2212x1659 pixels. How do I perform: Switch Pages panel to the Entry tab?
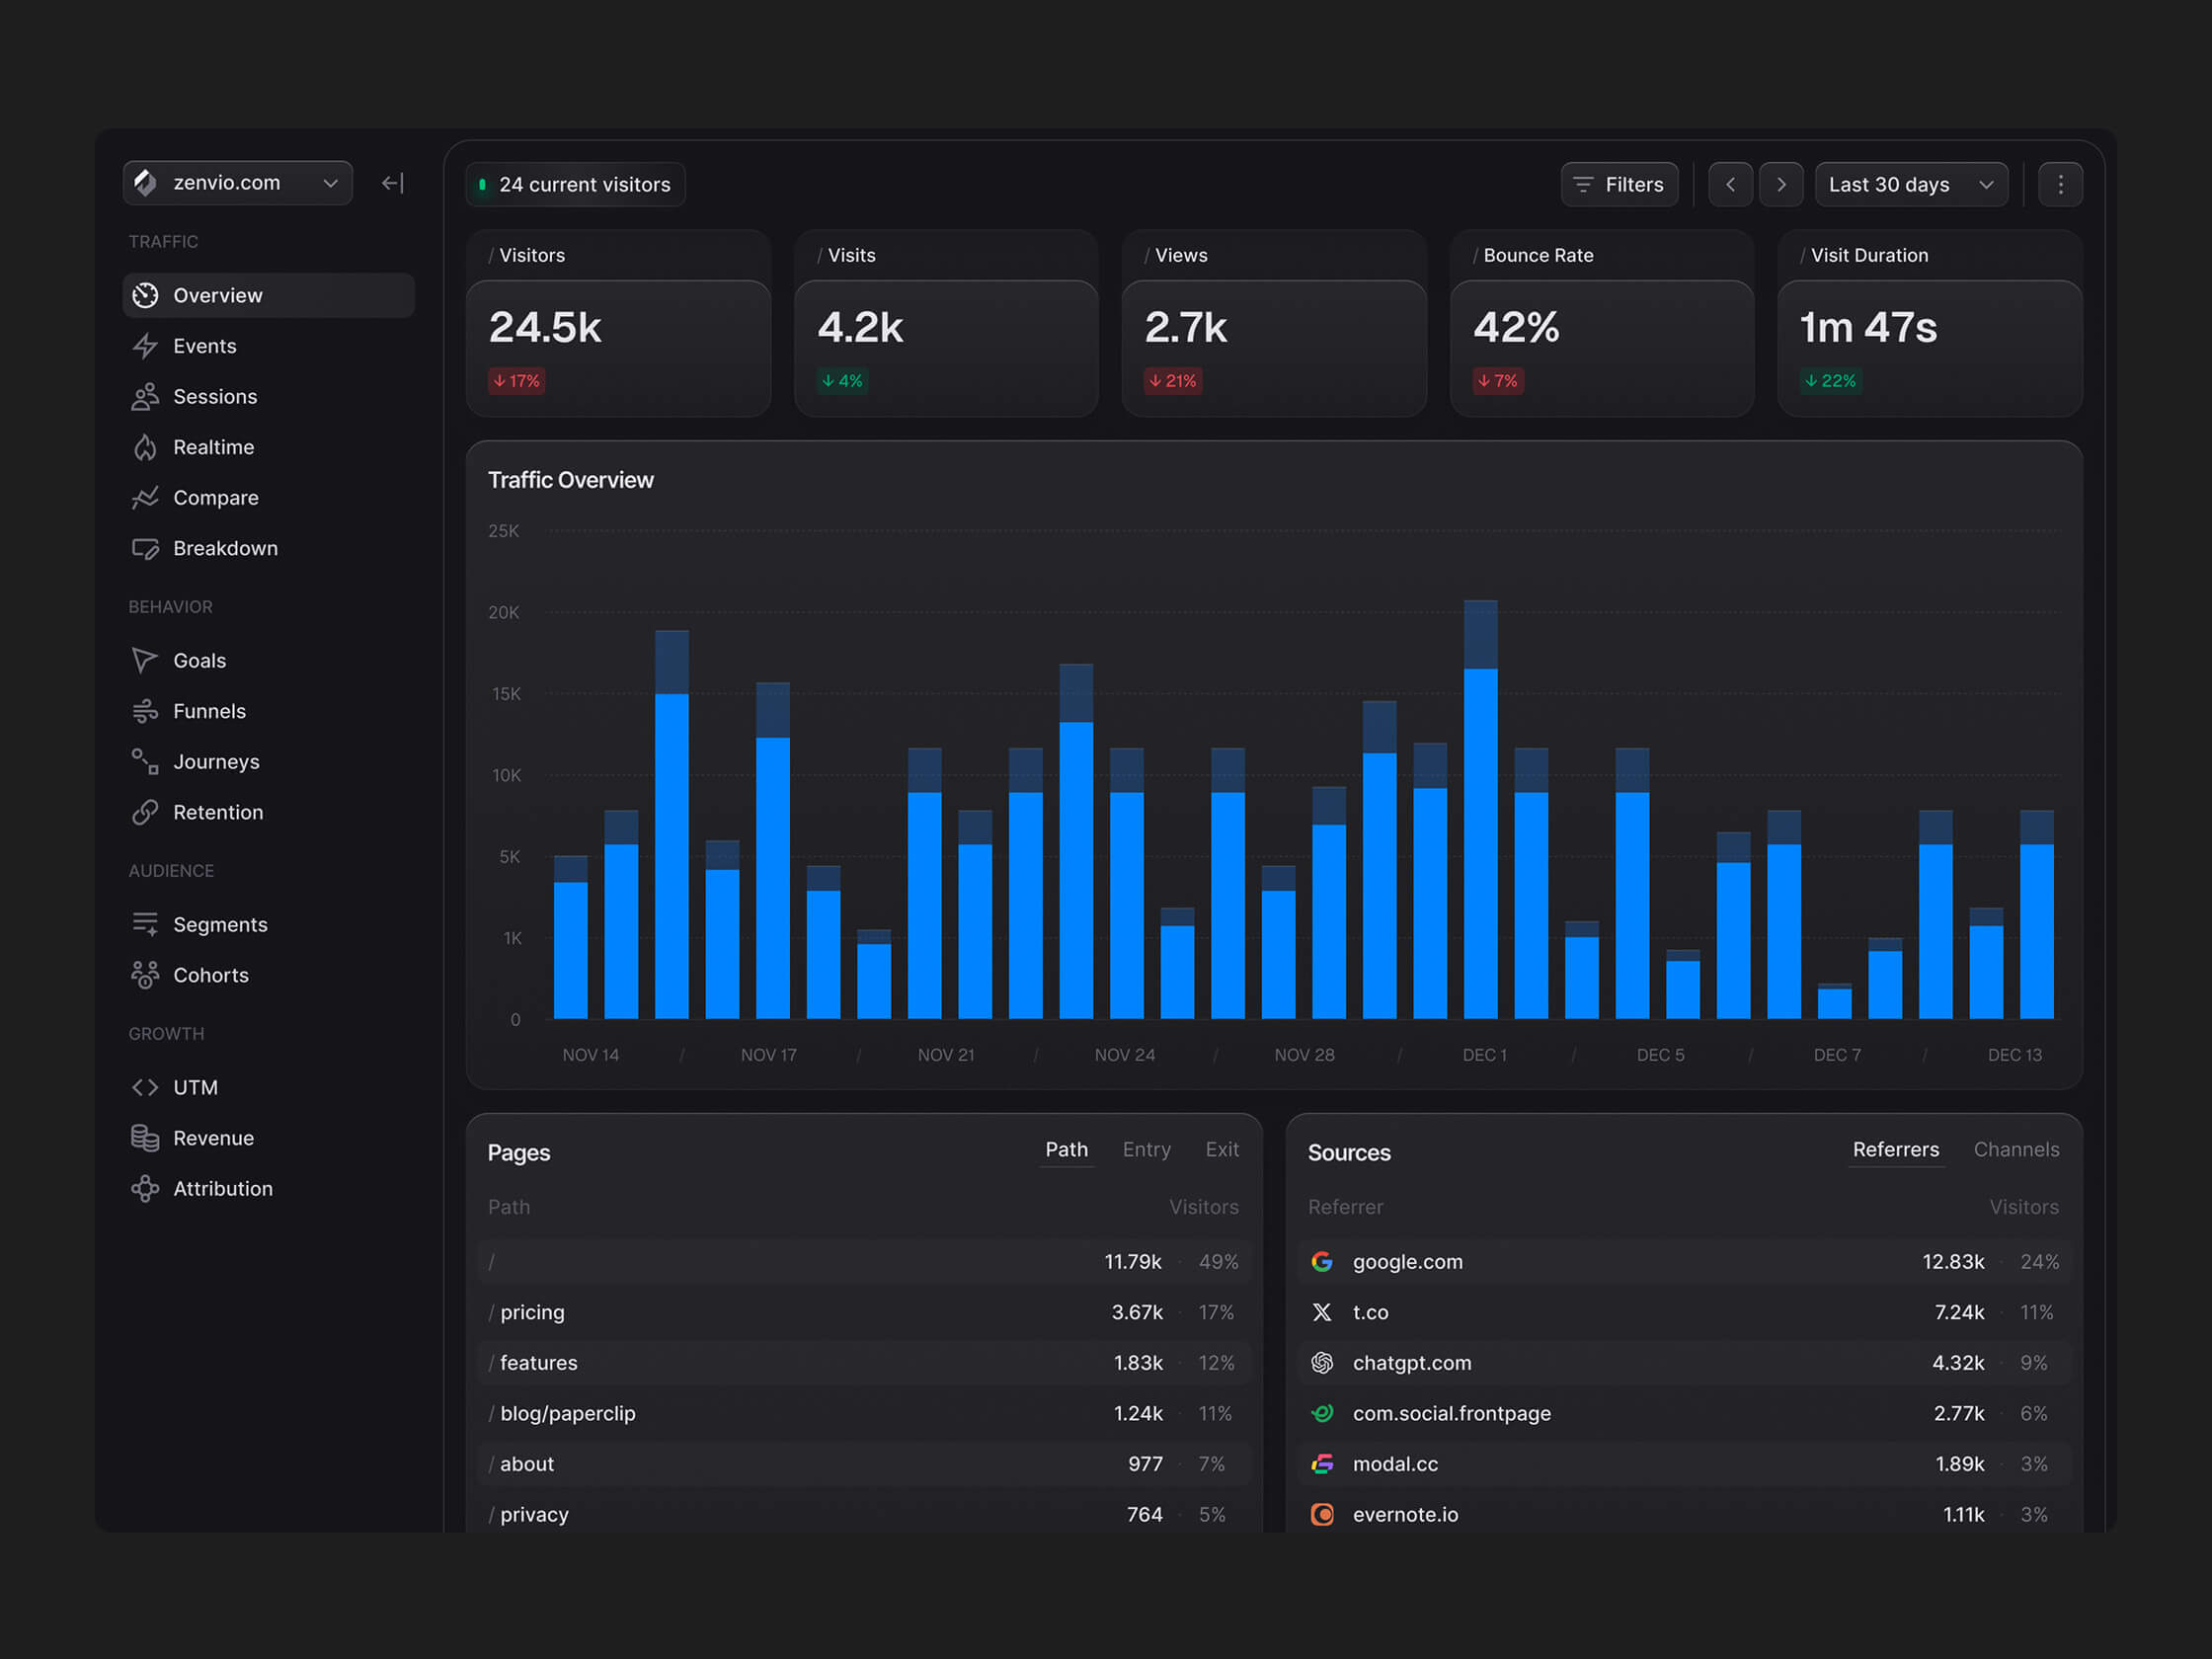1146,1150
